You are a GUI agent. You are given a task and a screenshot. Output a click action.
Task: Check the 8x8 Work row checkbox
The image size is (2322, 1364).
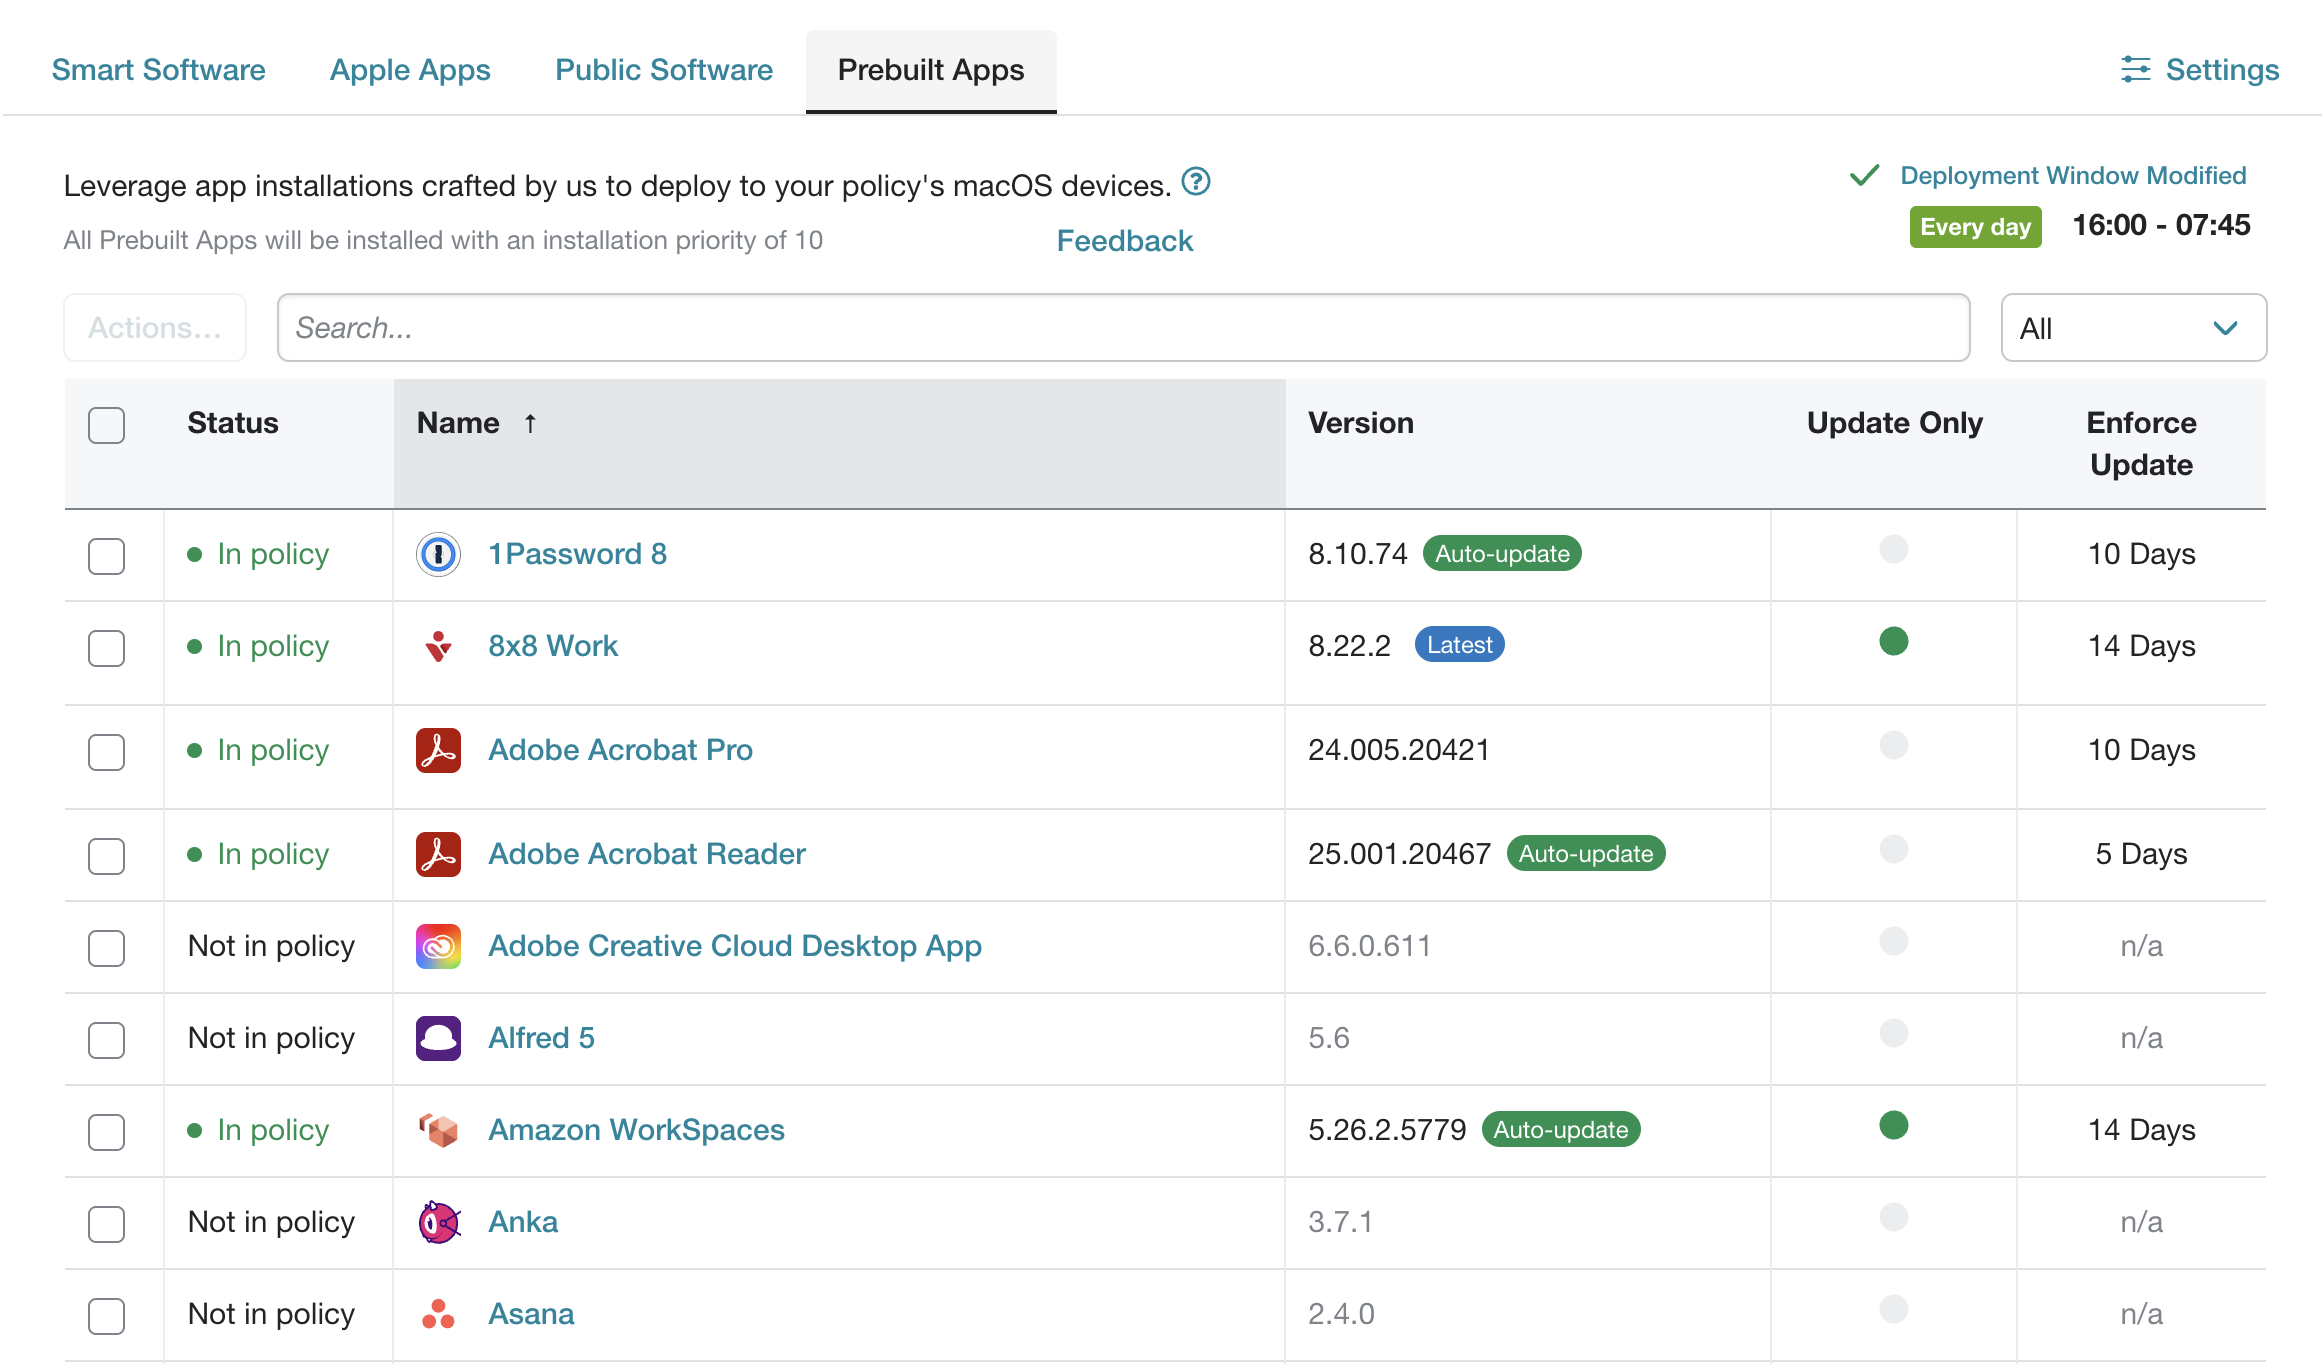coord(106,647)
